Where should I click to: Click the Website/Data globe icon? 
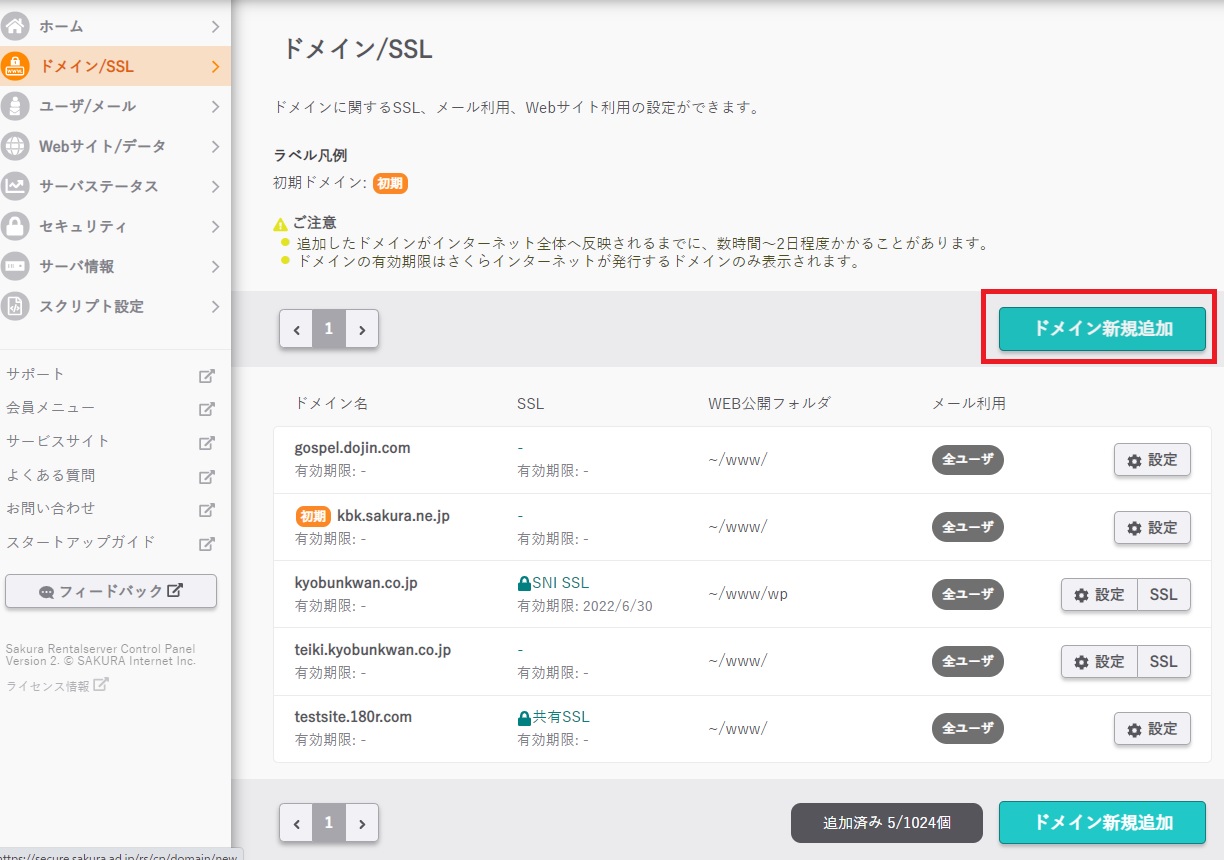click(x=15, y=146)
